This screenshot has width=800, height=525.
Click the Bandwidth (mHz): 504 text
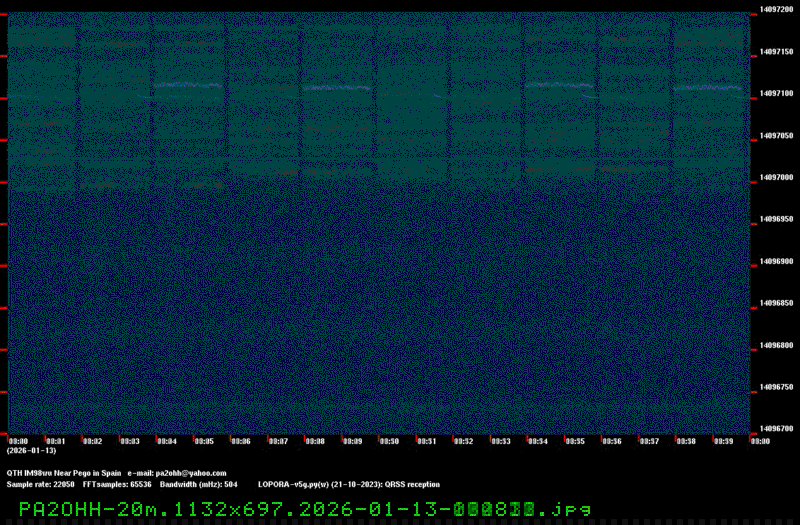pos(198,484)
